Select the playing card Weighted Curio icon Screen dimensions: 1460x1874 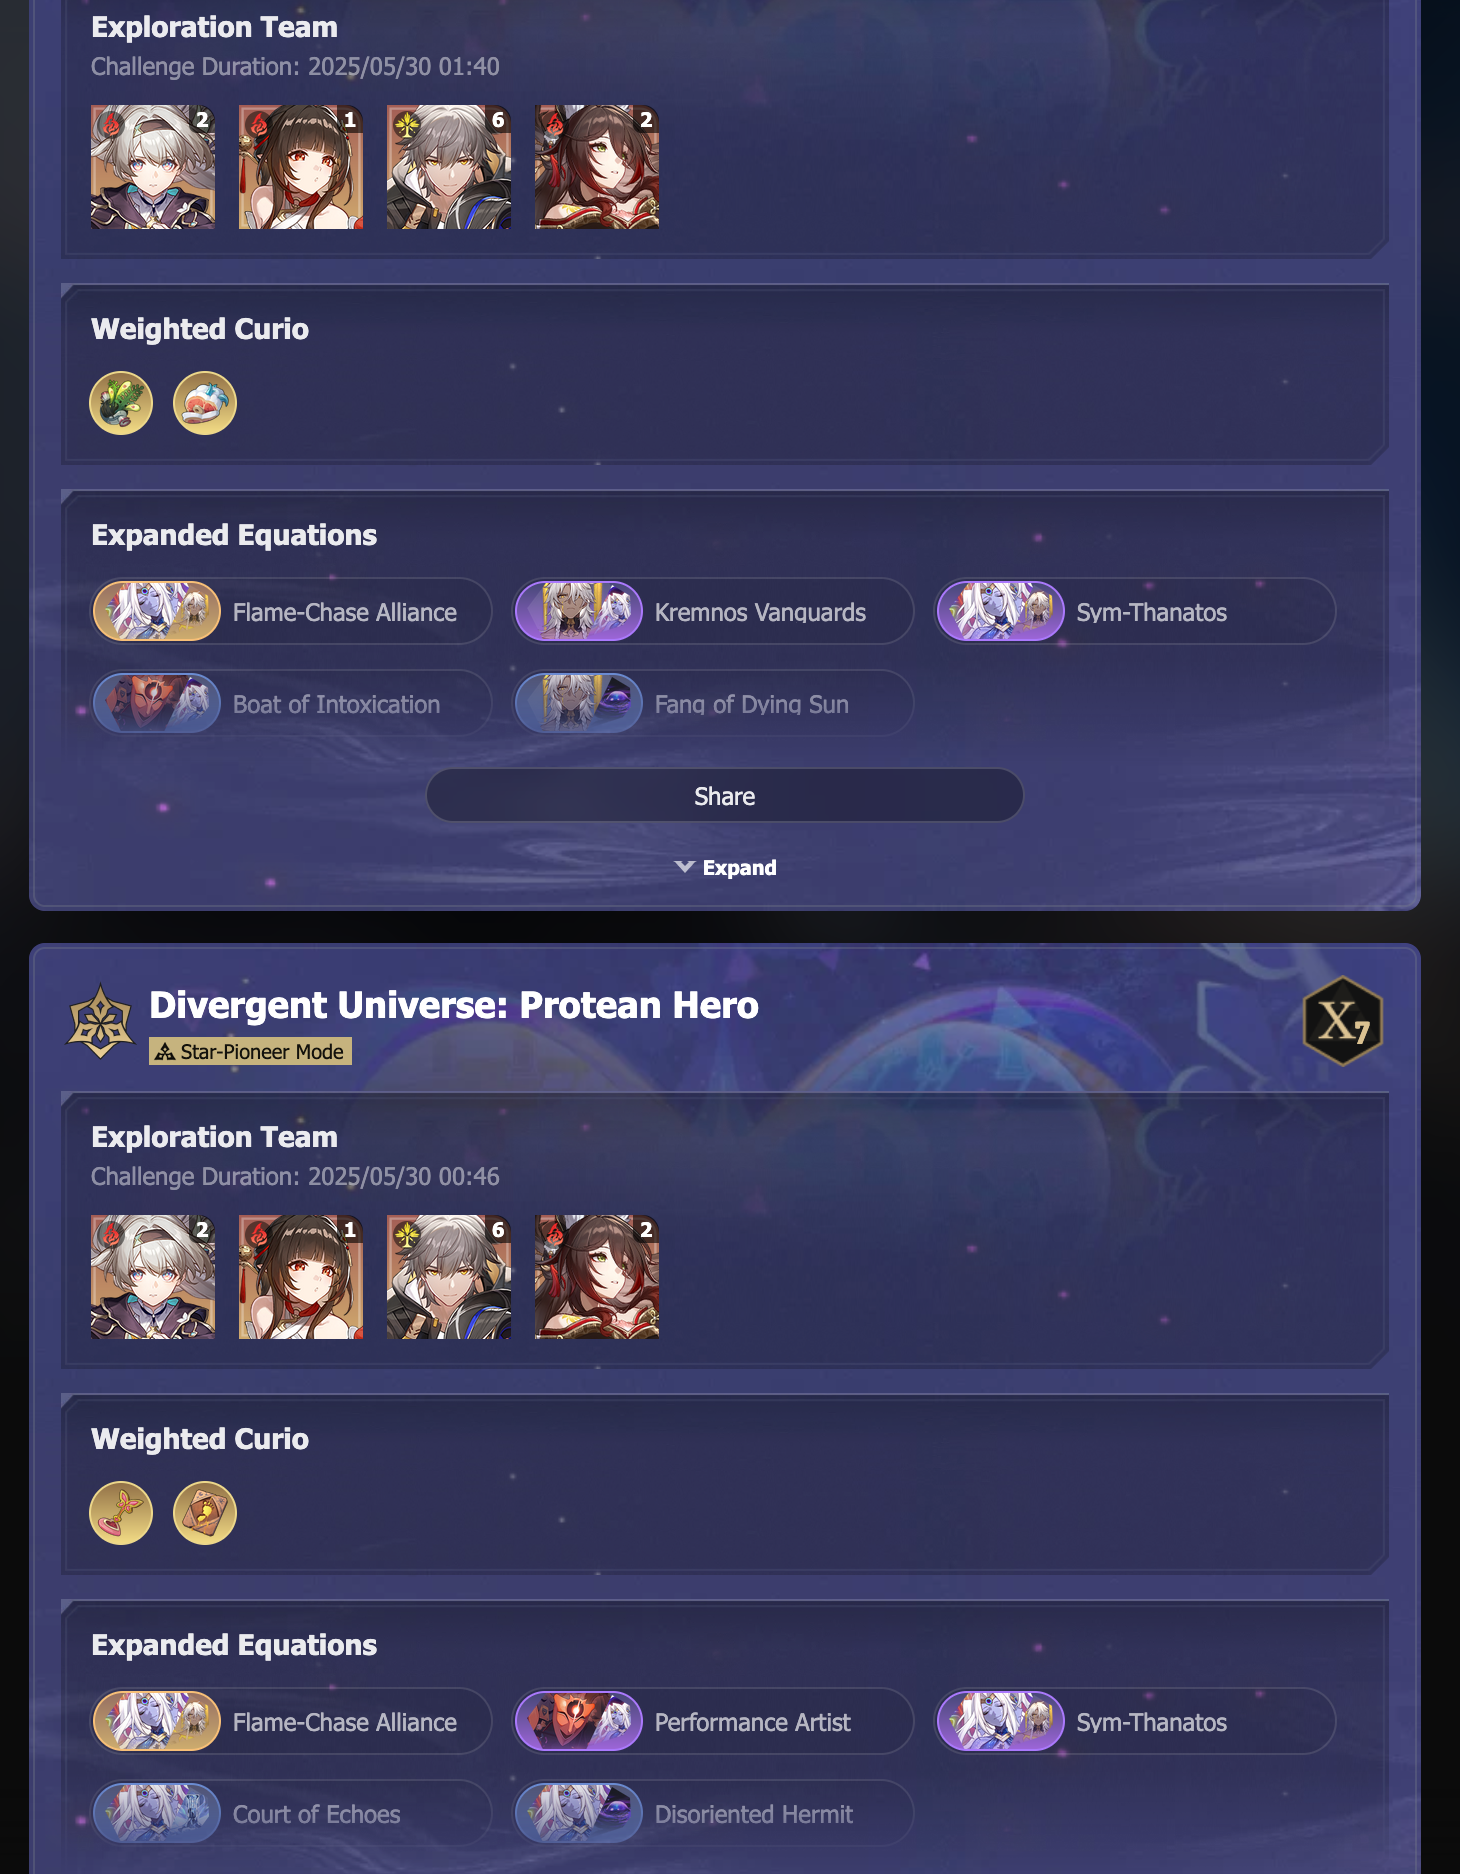click(x=205, y=1513)
